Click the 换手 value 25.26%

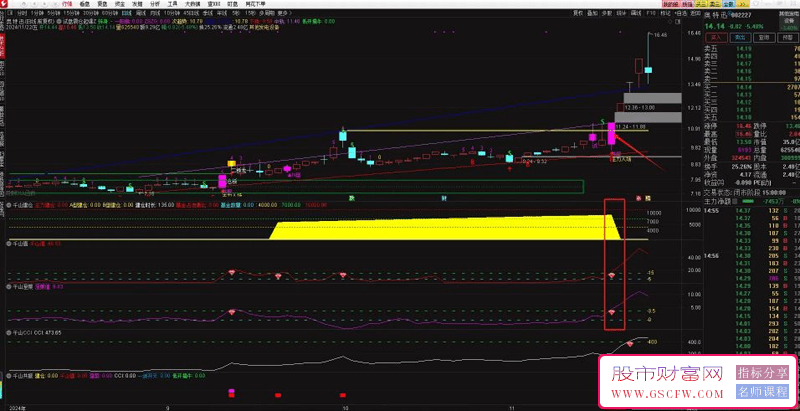(740, 167)
